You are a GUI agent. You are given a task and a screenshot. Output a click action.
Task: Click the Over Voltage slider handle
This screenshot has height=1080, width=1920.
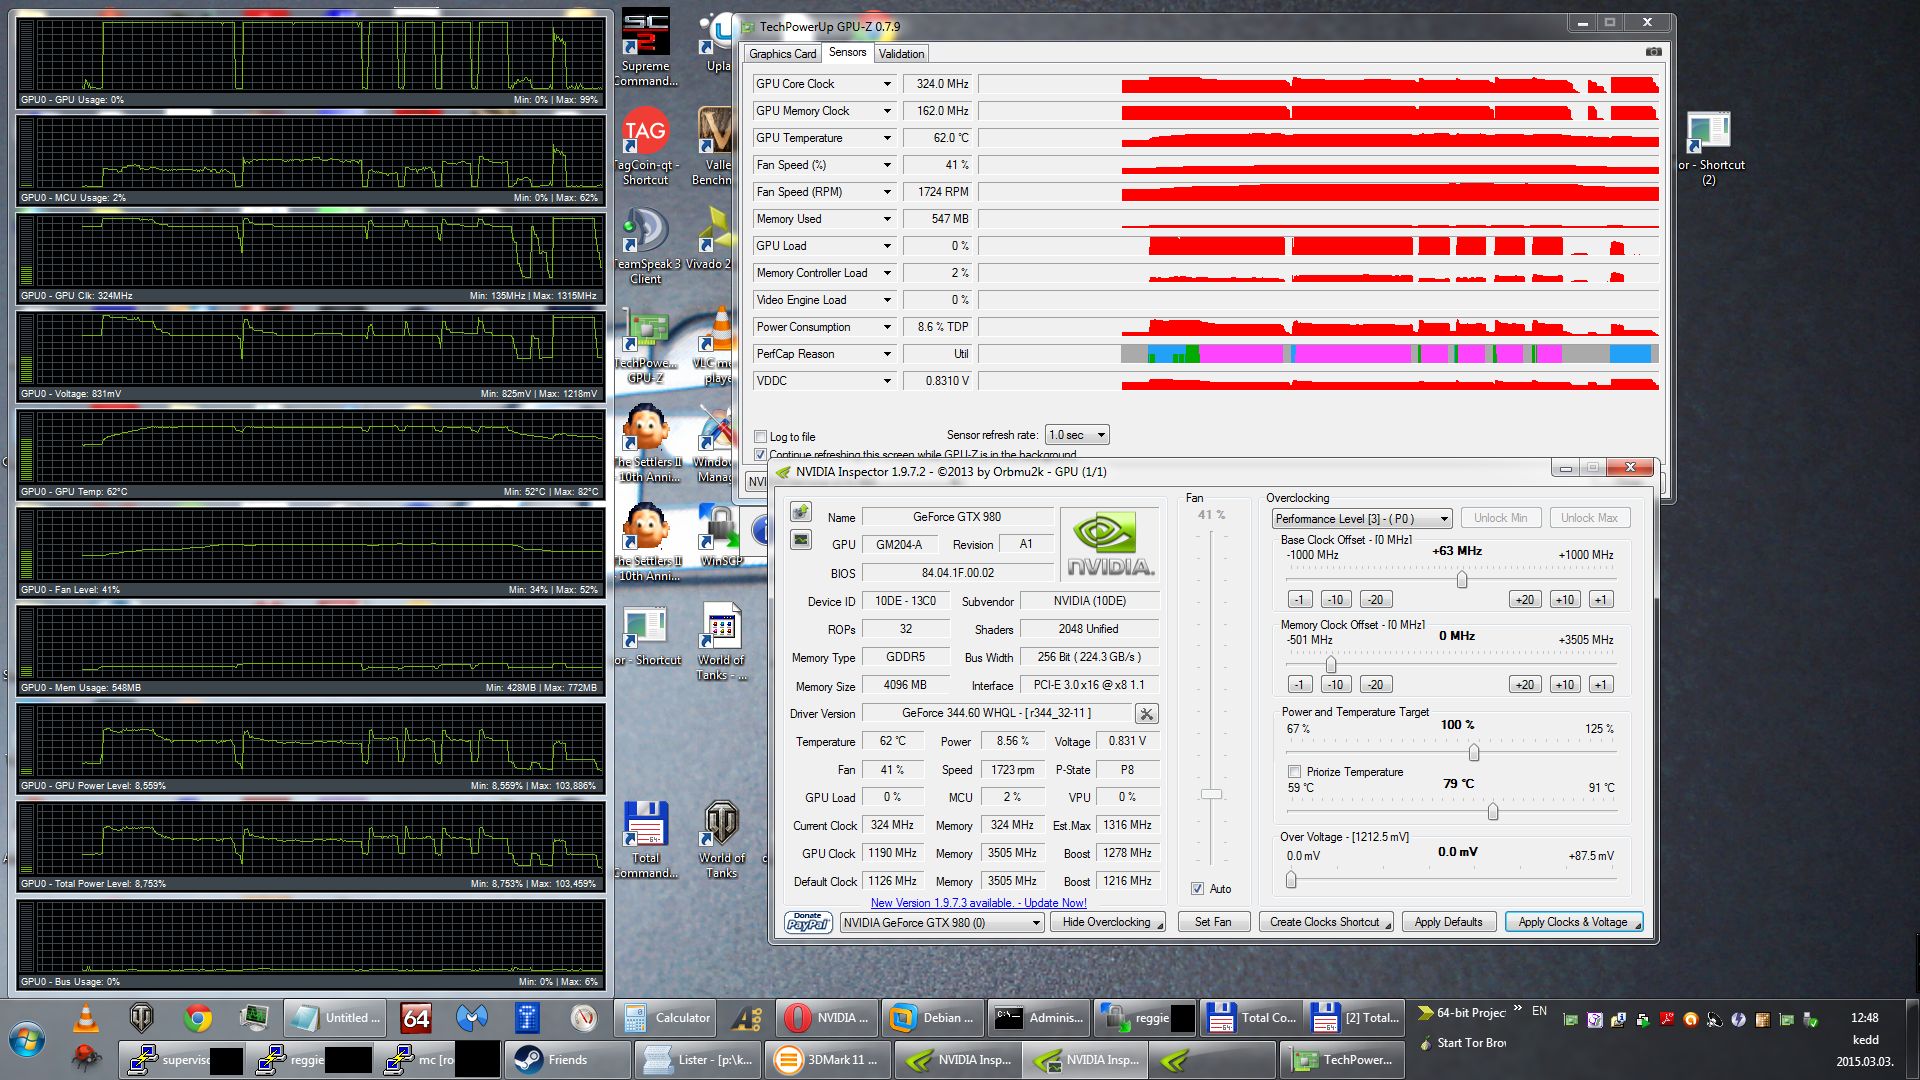coord(1291,880)
